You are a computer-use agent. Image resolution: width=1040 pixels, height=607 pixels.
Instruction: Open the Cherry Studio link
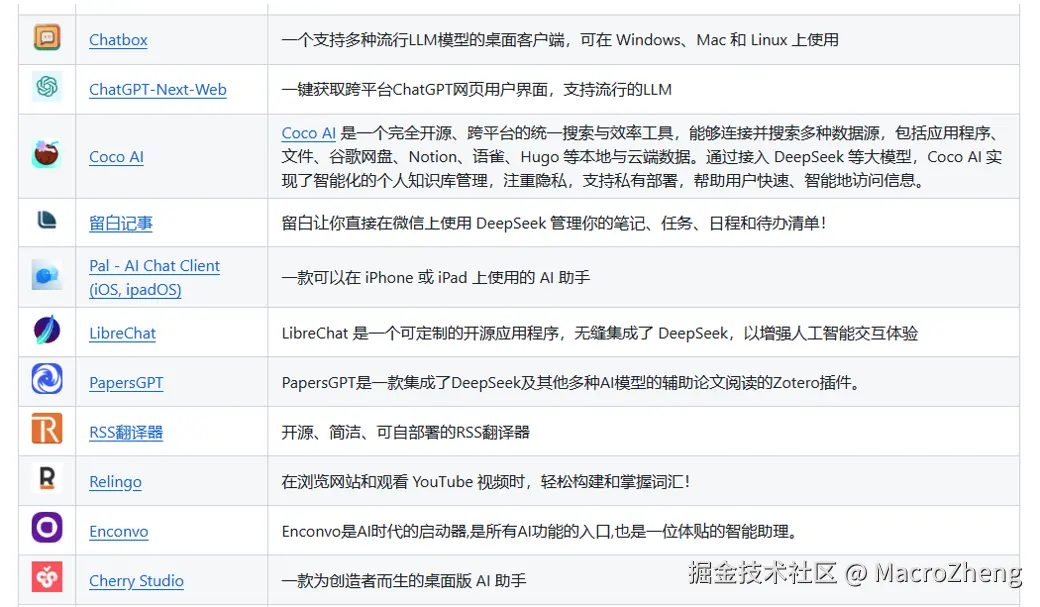(137, 581)
